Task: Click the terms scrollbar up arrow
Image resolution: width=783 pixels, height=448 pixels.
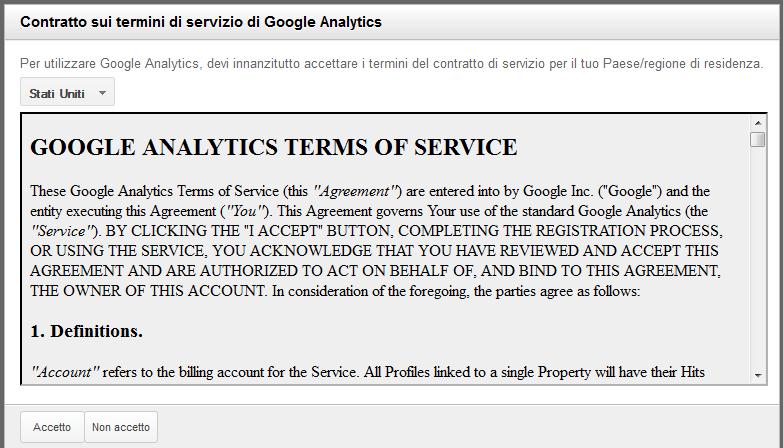Action: pos(758,122)
